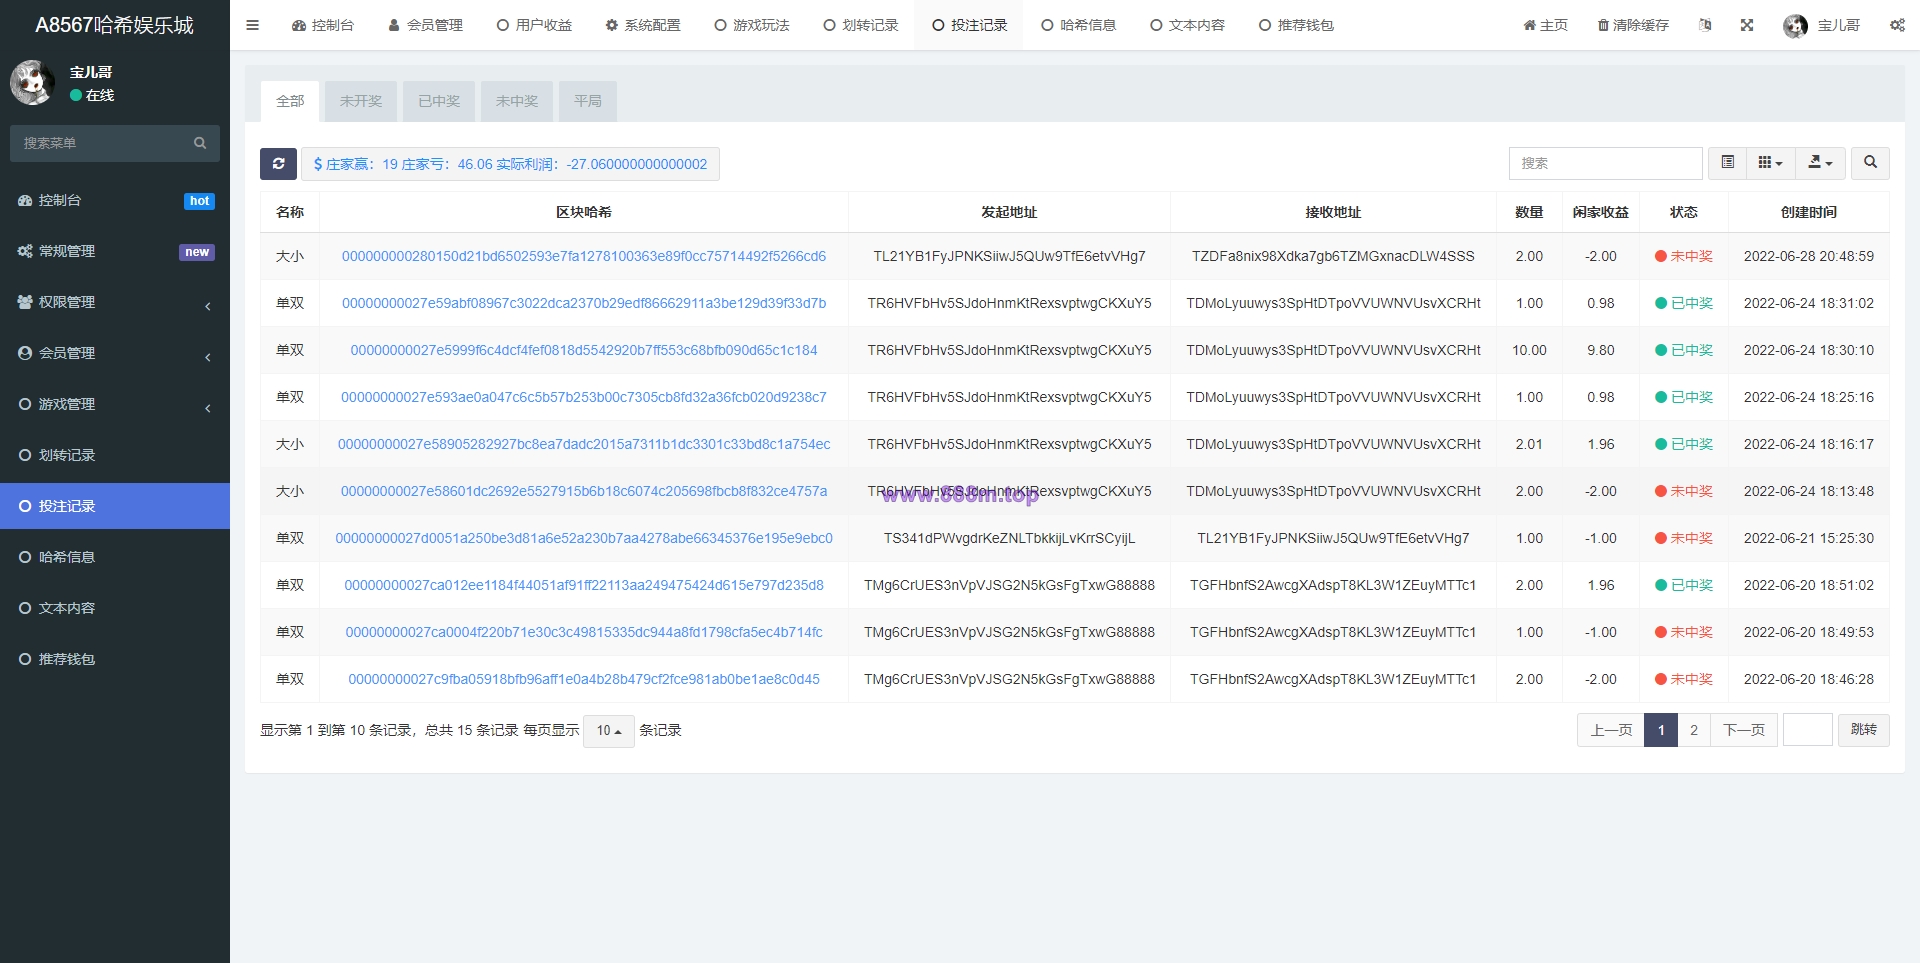Click the A8567哈希娱乐城 site title
1920x963 pixels.
tap(115, 25)
